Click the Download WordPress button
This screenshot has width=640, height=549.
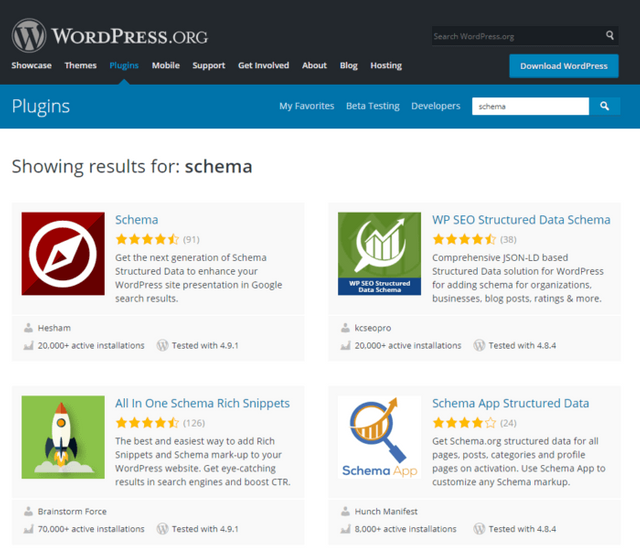(564, 66)
